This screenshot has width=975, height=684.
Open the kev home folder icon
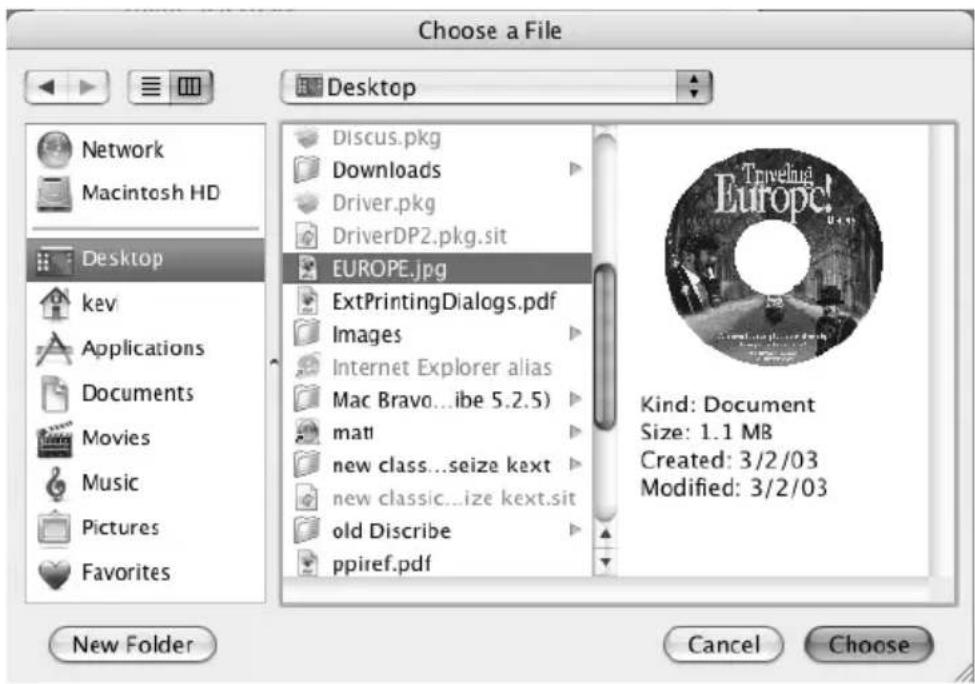55,303
